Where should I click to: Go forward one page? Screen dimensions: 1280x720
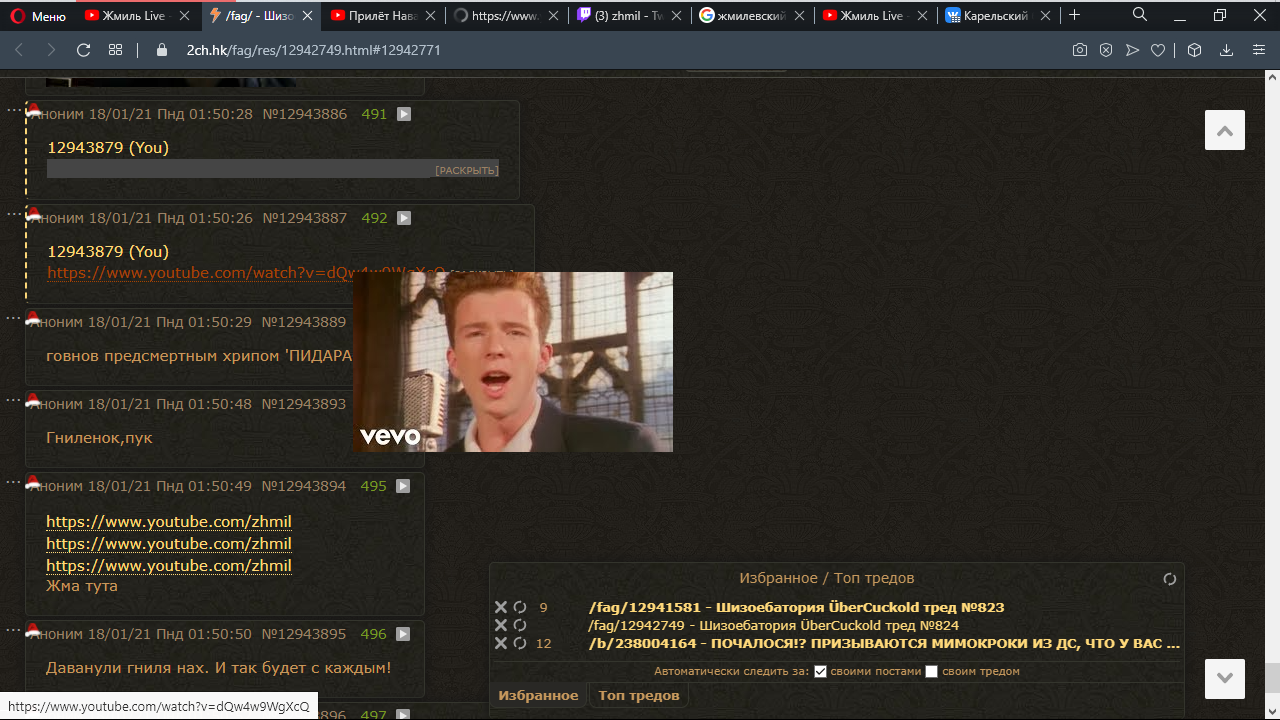pos(51,50)
